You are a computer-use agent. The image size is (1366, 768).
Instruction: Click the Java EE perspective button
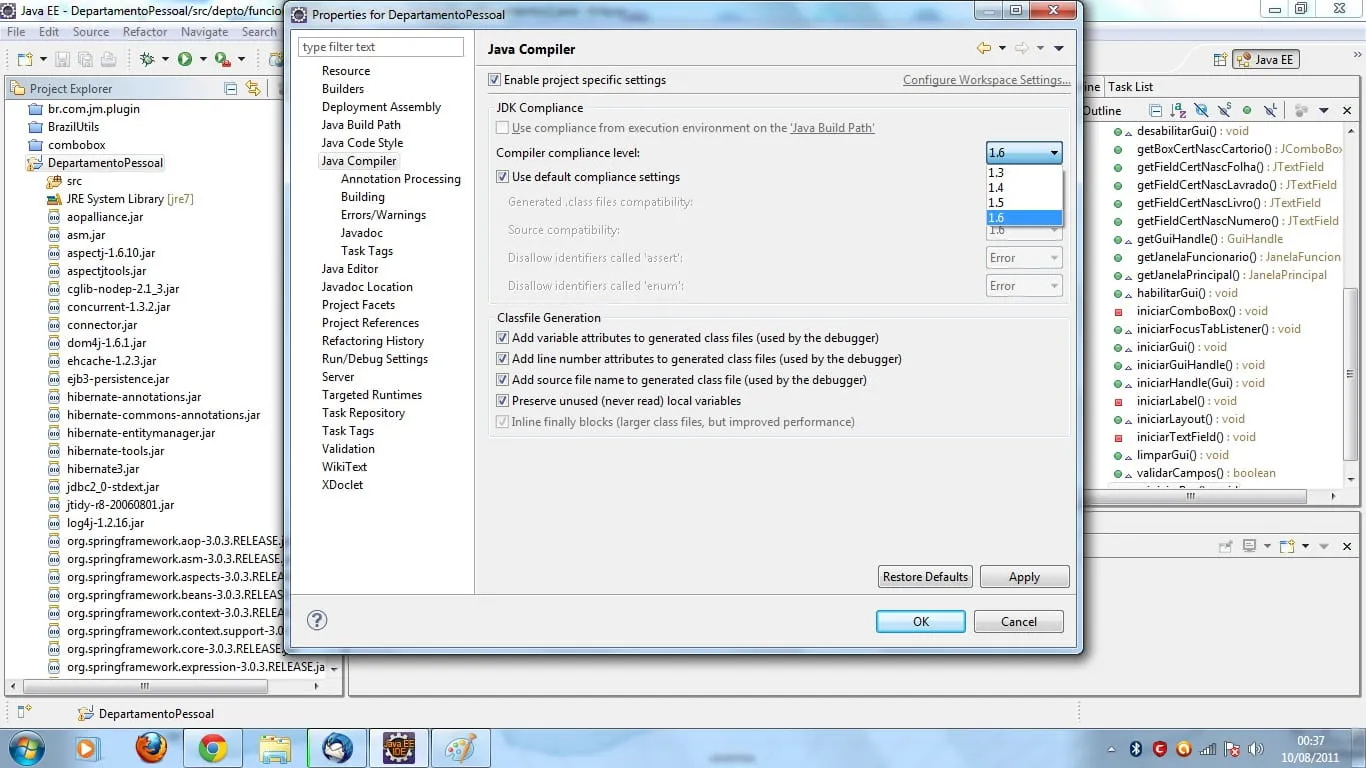pos(1266,60)
